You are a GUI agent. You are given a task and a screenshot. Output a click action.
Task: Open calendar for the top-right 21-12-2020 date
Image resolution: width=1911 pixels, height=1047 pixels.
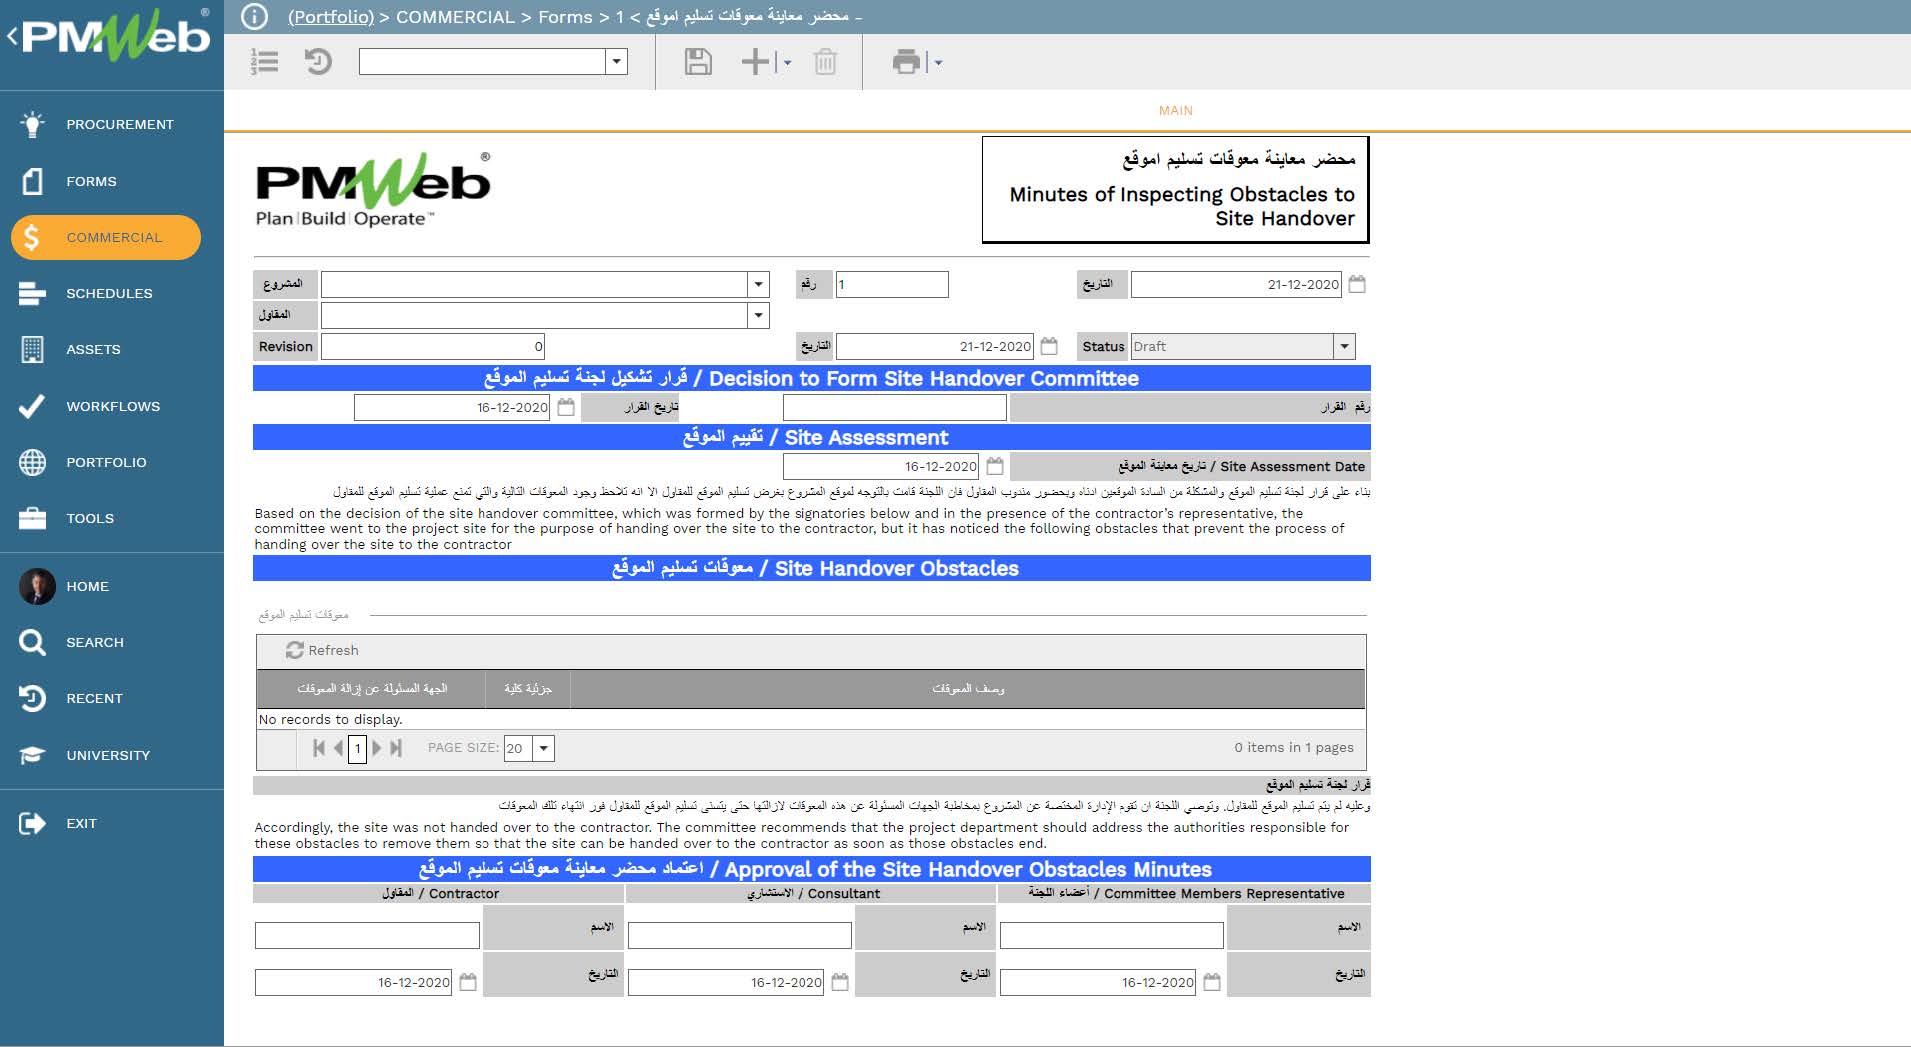click(x=1357, y=285)
